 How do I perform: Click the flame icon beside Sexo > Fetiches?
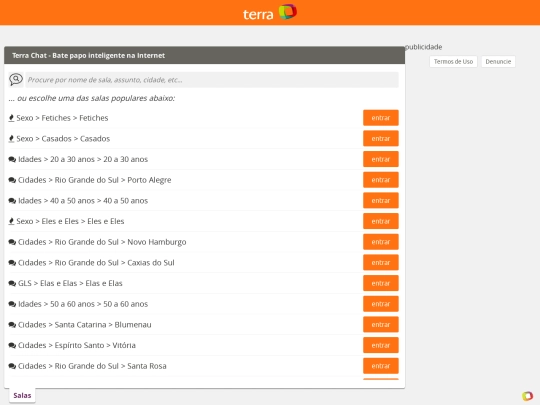(x=11, y=118)
